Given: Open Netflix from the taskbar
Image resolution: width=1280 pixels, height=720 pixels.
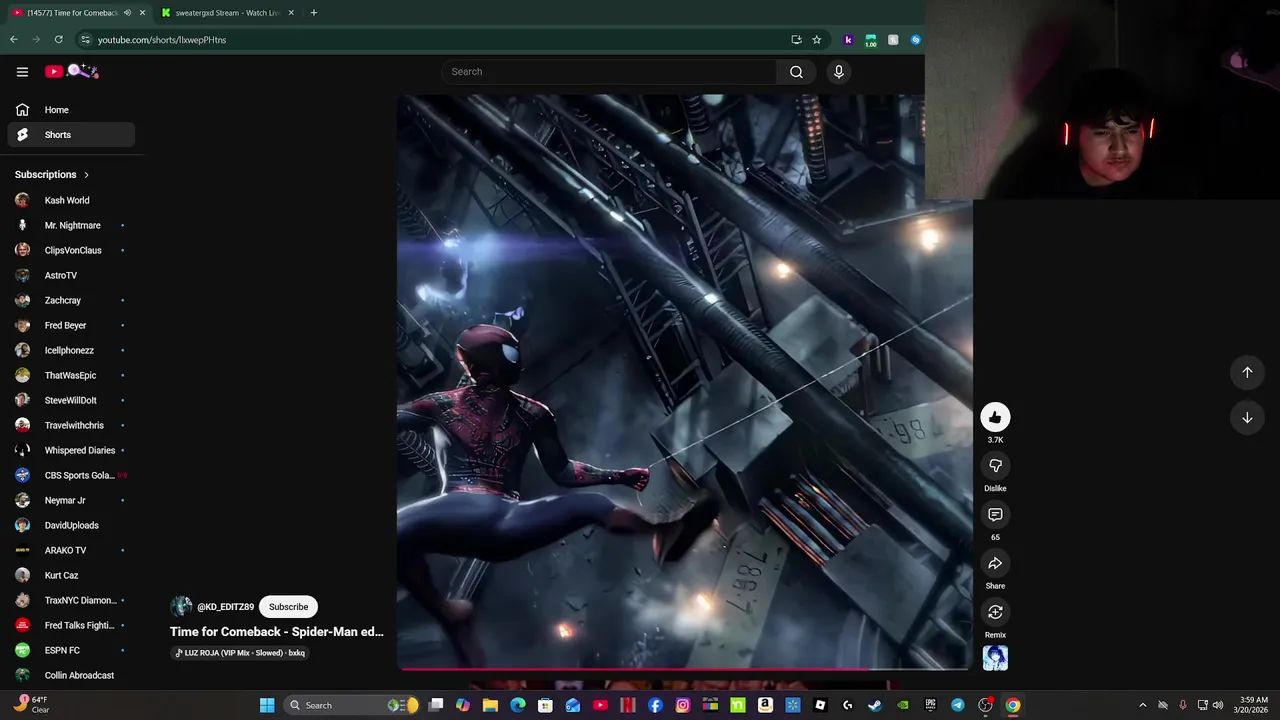Looking at the screenshot, I should 628,705.
